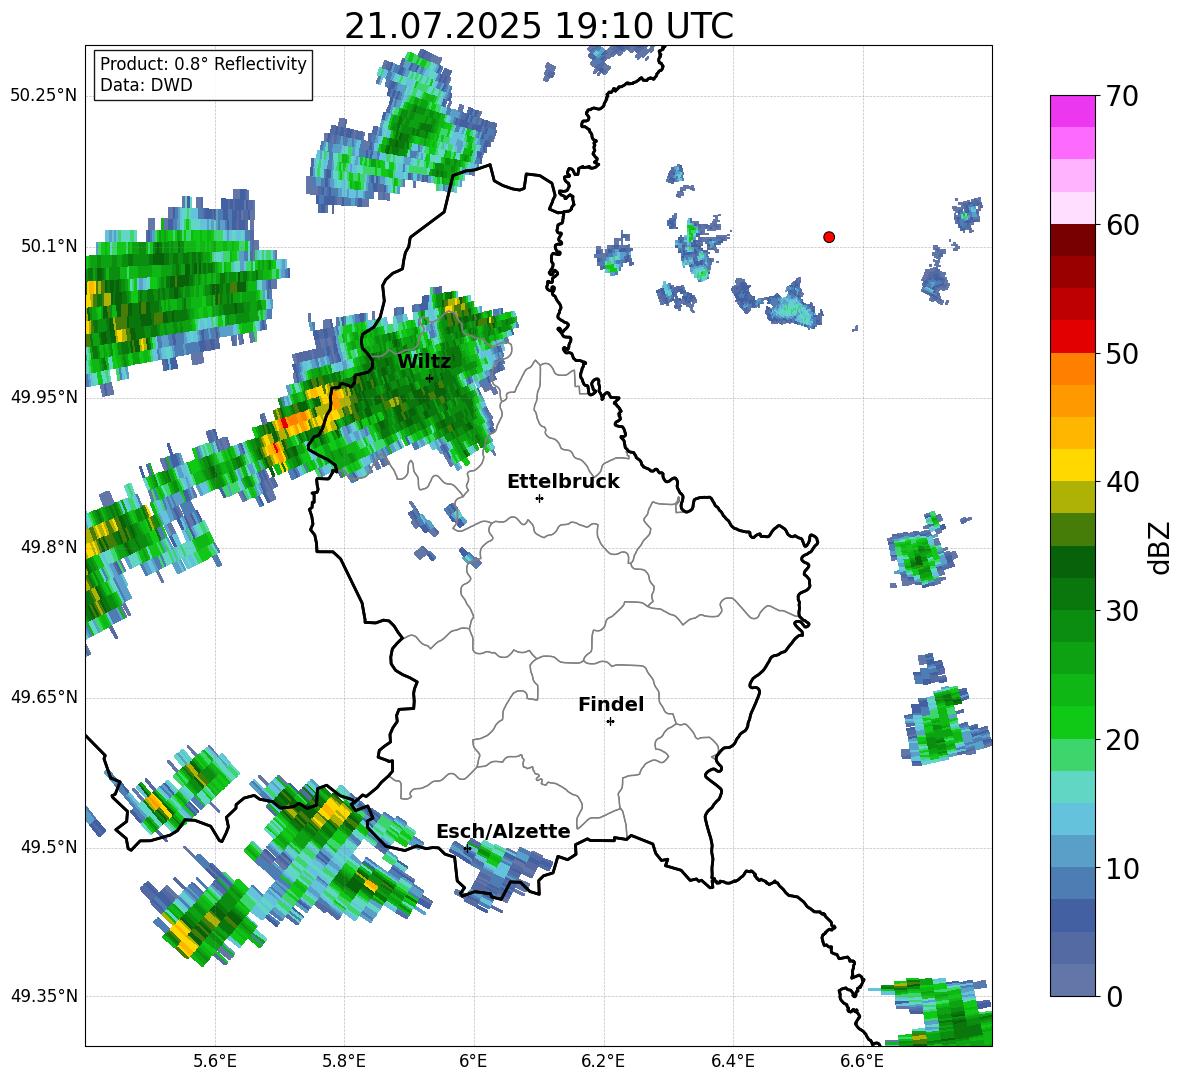Click the colorbar tick label 20
Viewport: 1184px width, 1081px height.
pyautogui.click(x=1122, y=740)
